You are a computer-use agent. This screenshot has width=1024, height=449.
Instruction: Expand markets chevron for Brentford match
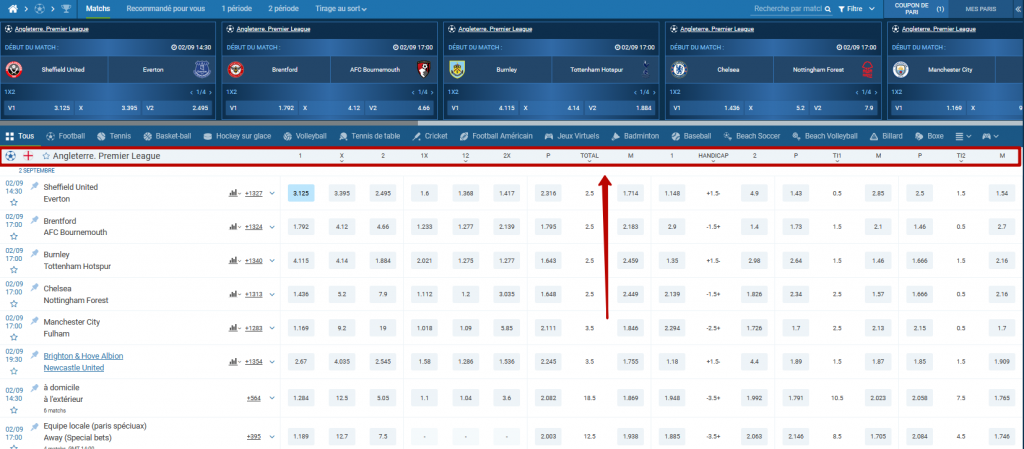(272, 227)
